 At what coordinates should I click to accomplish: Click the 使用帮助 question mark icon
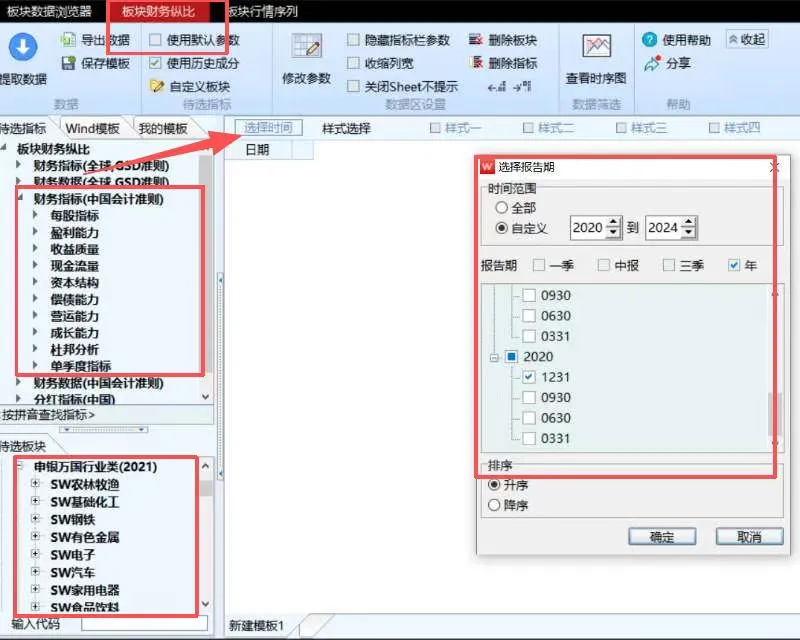(x=649, y=39)
